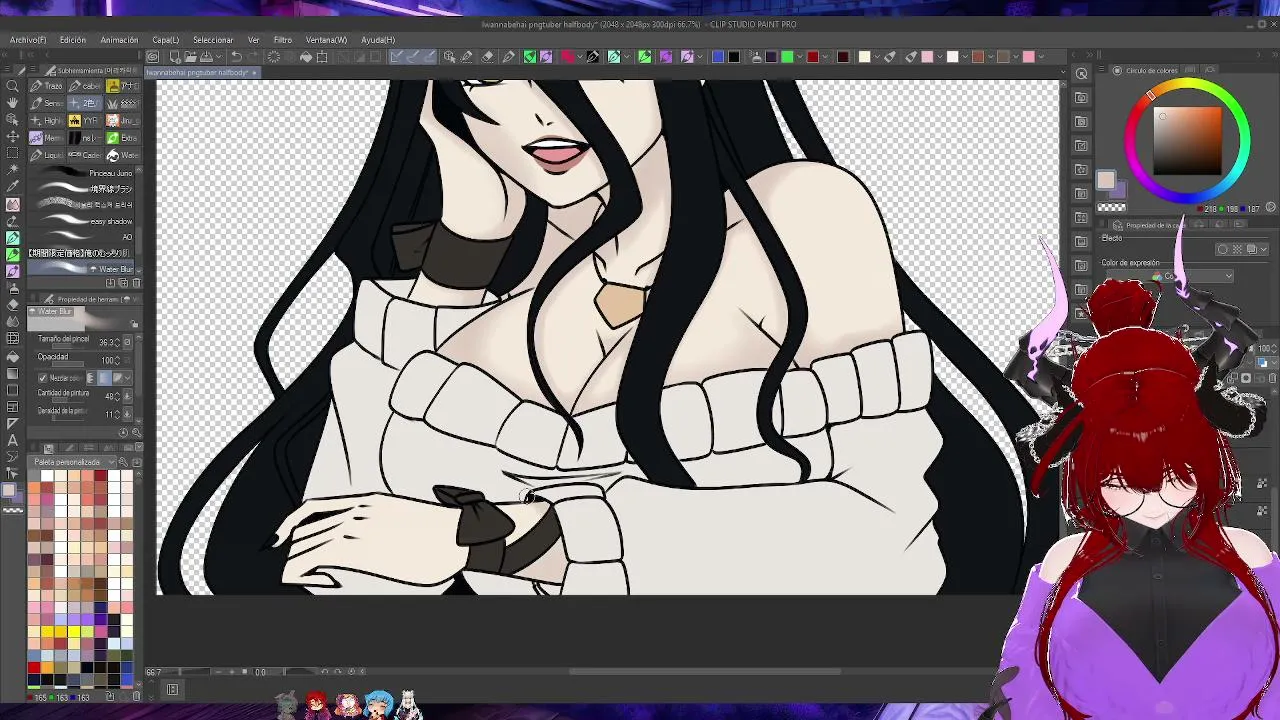
Task: Select the Figure shape tool
Action: (13, 390)
